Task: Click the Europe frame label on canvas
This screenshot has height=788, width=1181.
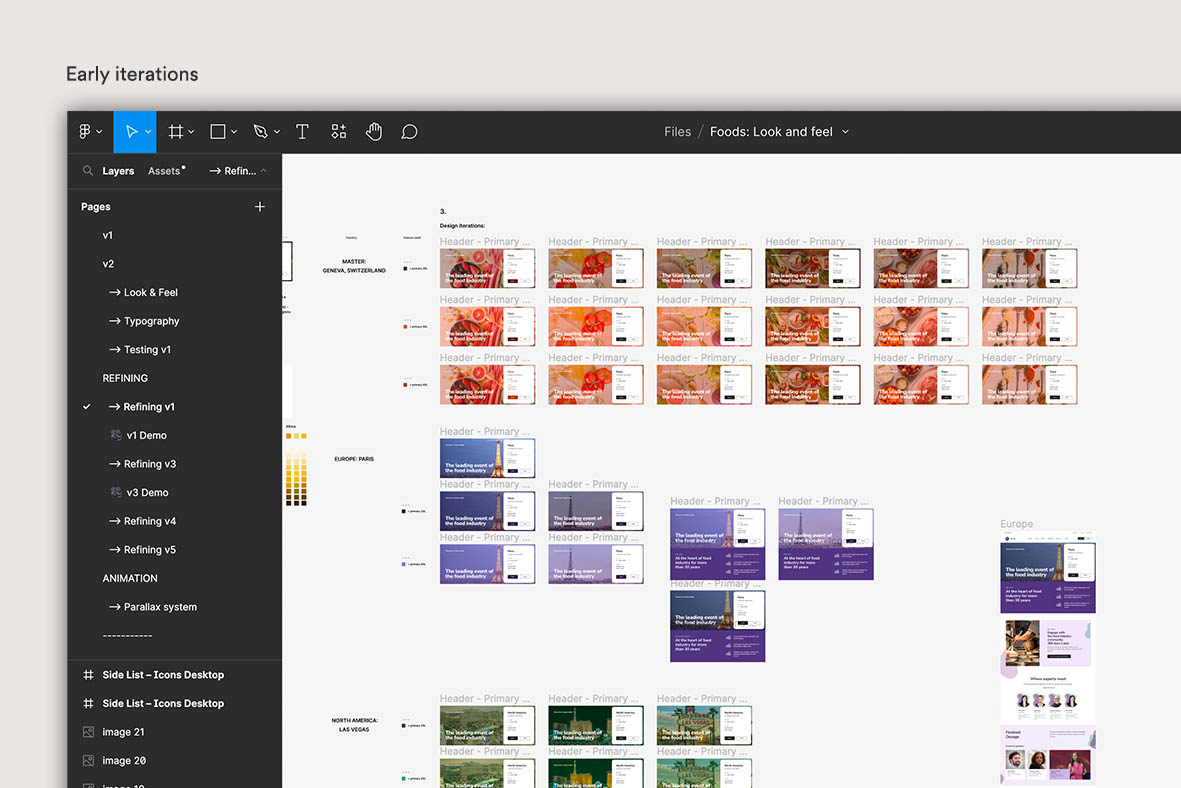Action: [x=1016, y=524]
